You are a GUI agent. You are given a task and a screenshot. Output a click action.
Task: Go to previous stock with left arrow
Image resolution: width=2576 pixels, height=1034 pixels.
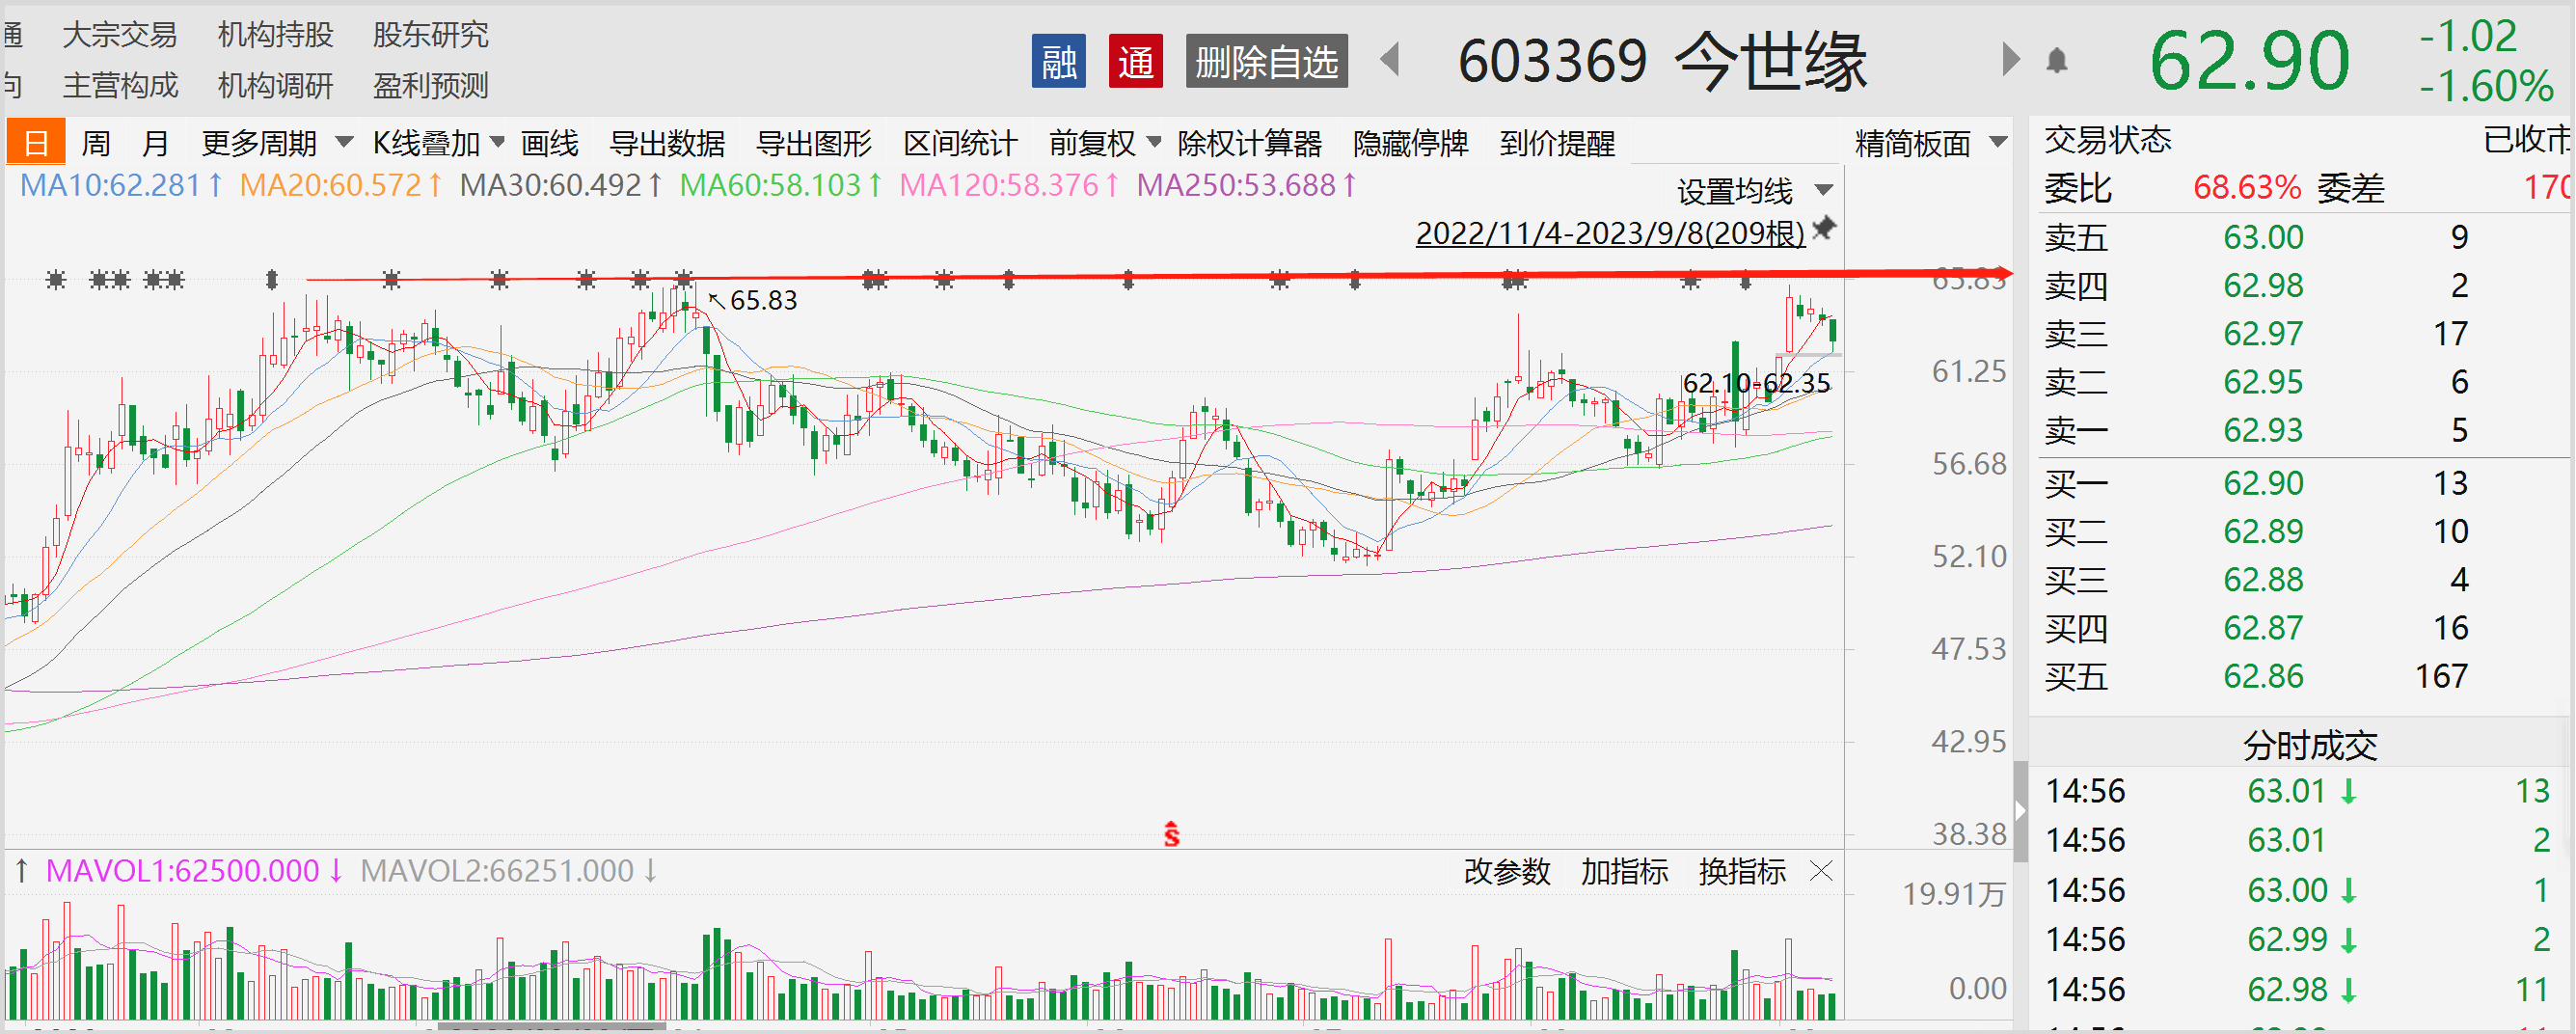pyautogui.click(x=1389, y=59)
